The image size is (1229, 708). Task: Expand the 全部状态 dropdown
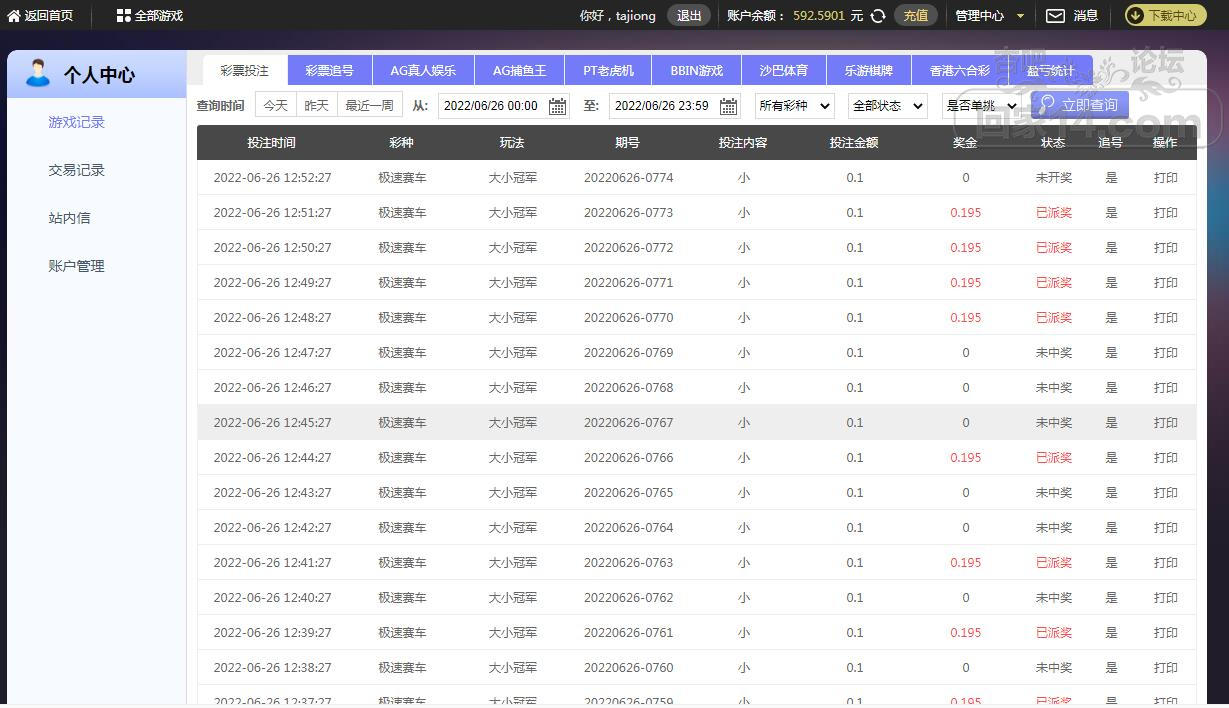tap(887, 106)
